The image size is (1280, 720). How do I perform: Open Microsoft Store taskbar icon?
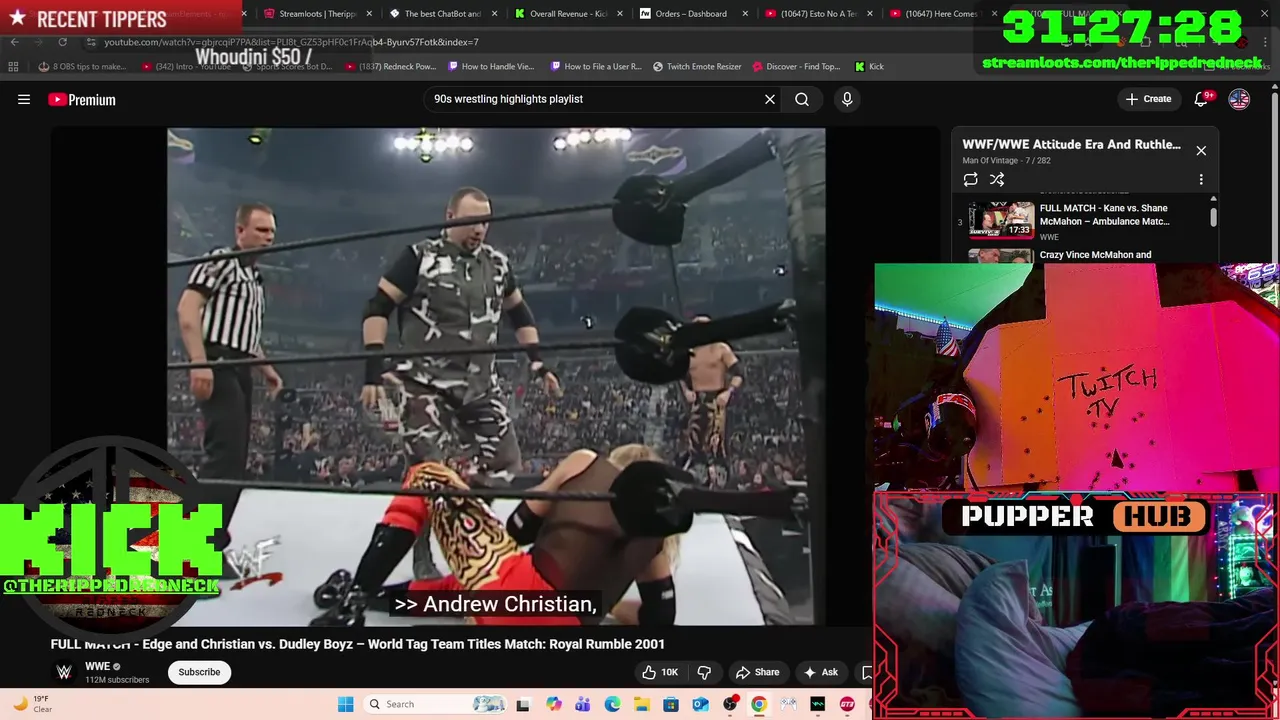pyautogui.click(x=671, y=704)
